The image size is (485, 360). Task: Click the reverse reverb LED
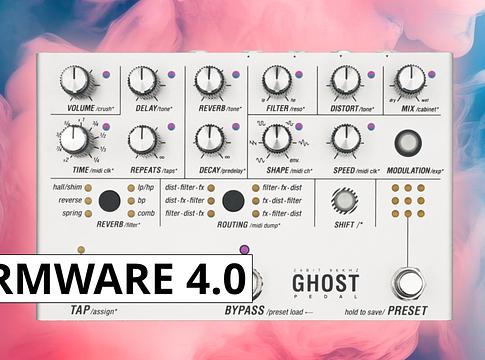[x=88, y=201]
